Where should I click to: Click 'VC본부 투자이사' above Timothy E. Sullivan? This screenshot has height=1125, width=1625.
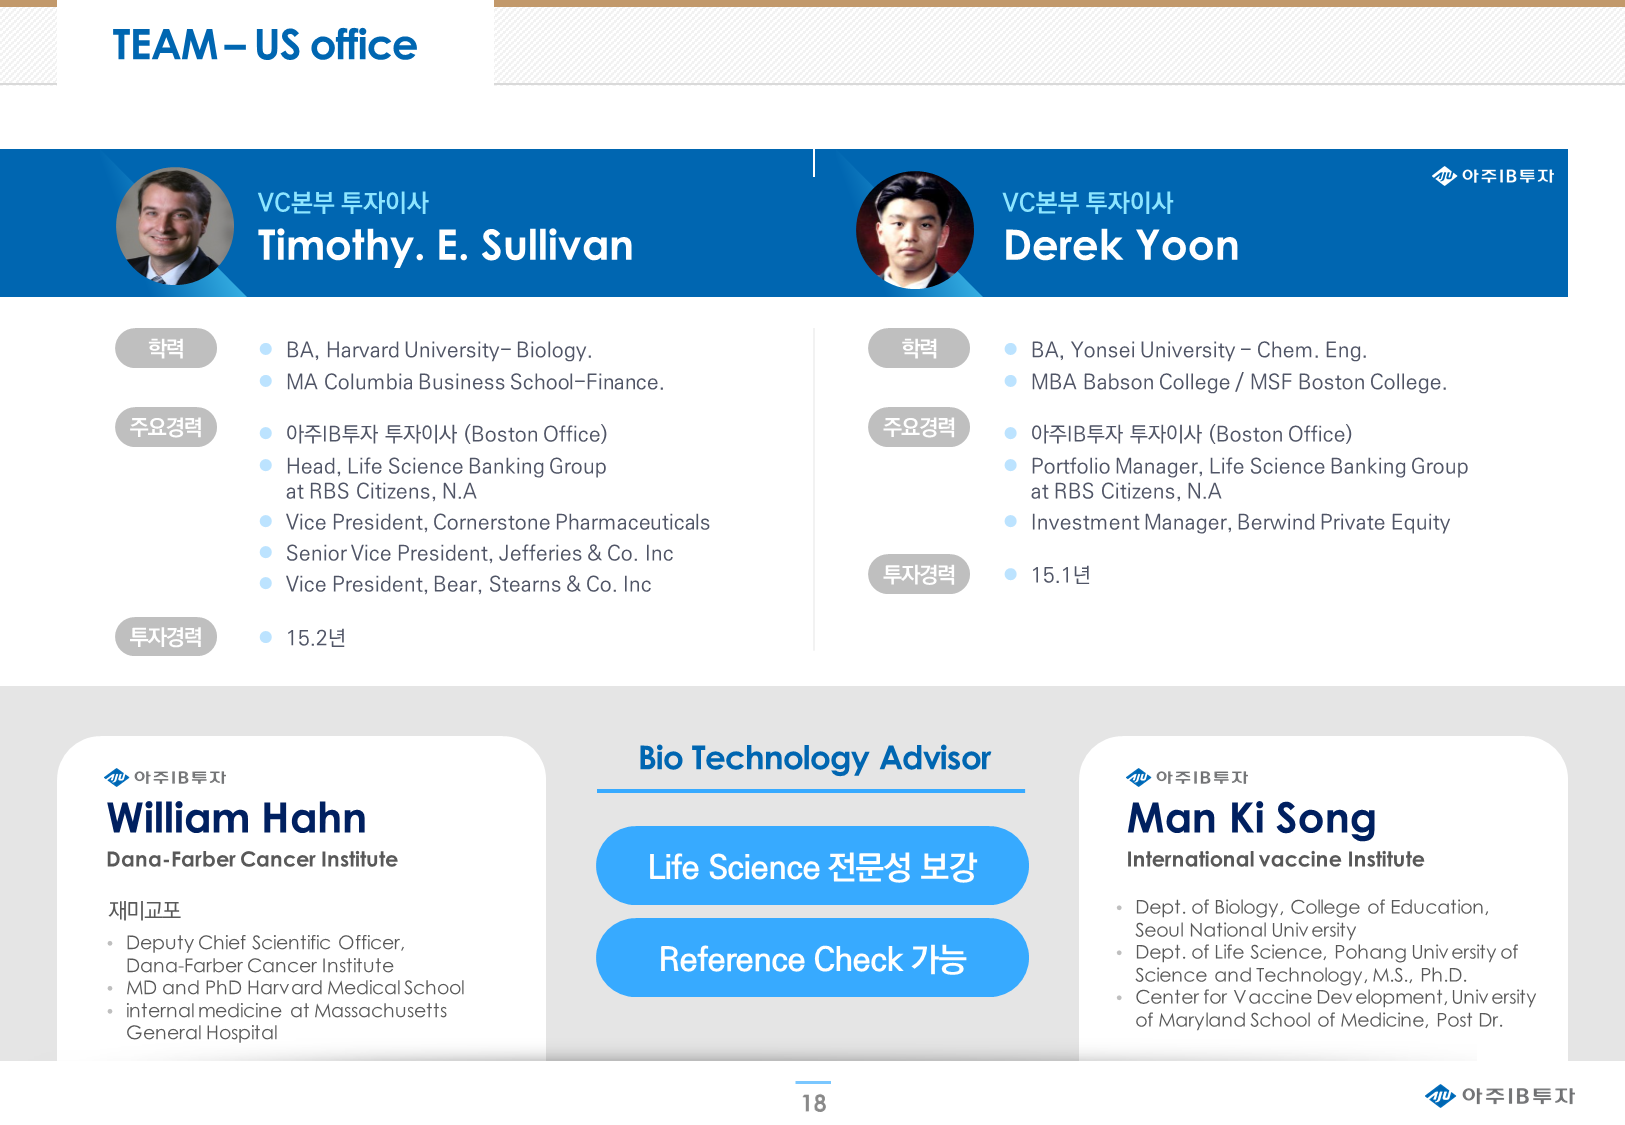pos(343,202)
